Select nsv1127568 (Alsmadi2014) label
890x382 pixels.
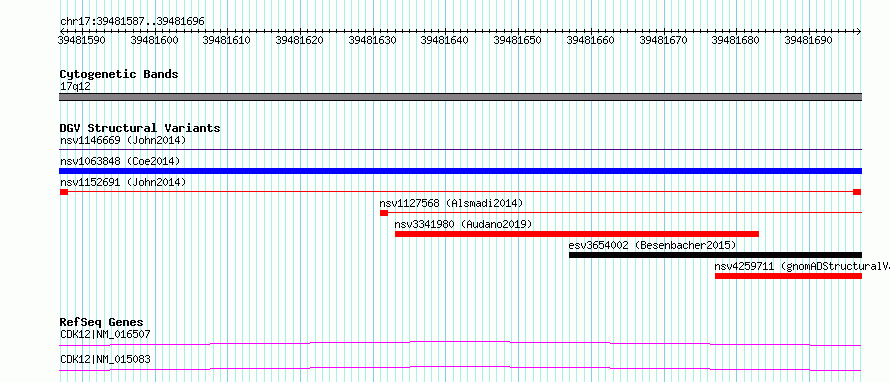coord(451,203)
